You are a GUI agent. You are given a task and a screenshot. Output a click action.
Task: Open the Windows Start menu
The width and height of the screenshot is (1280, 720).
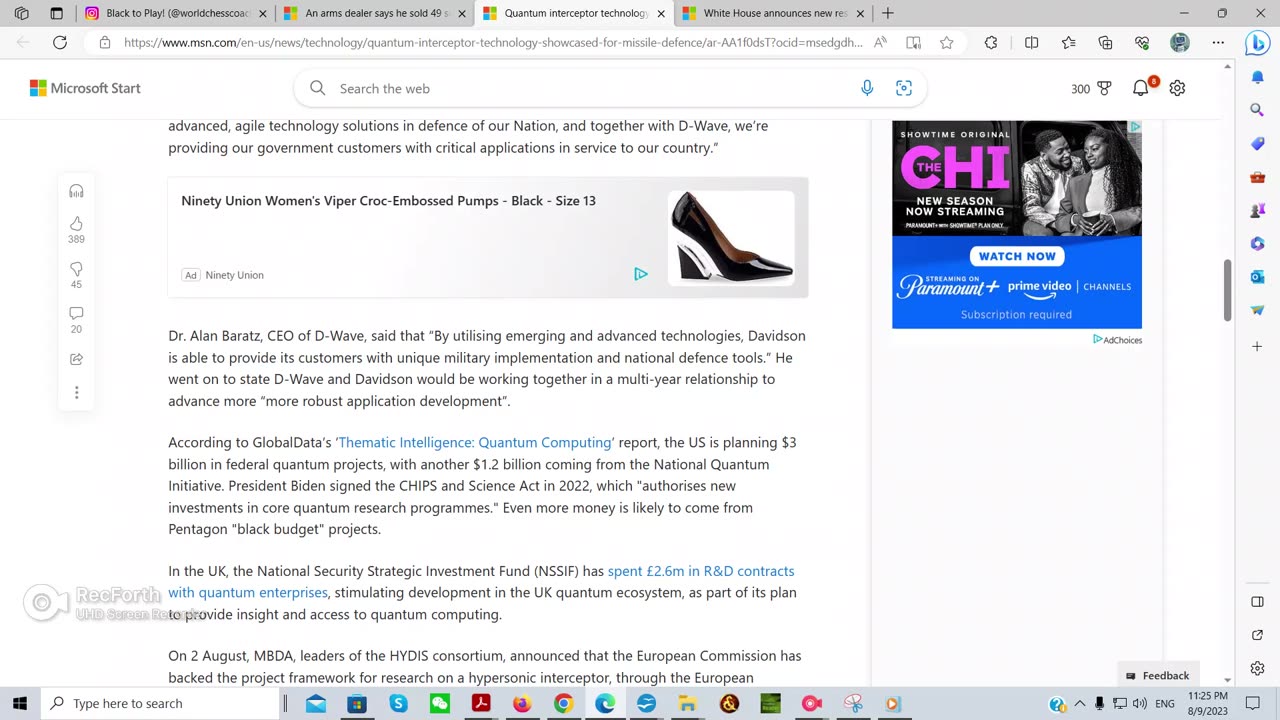19,704
